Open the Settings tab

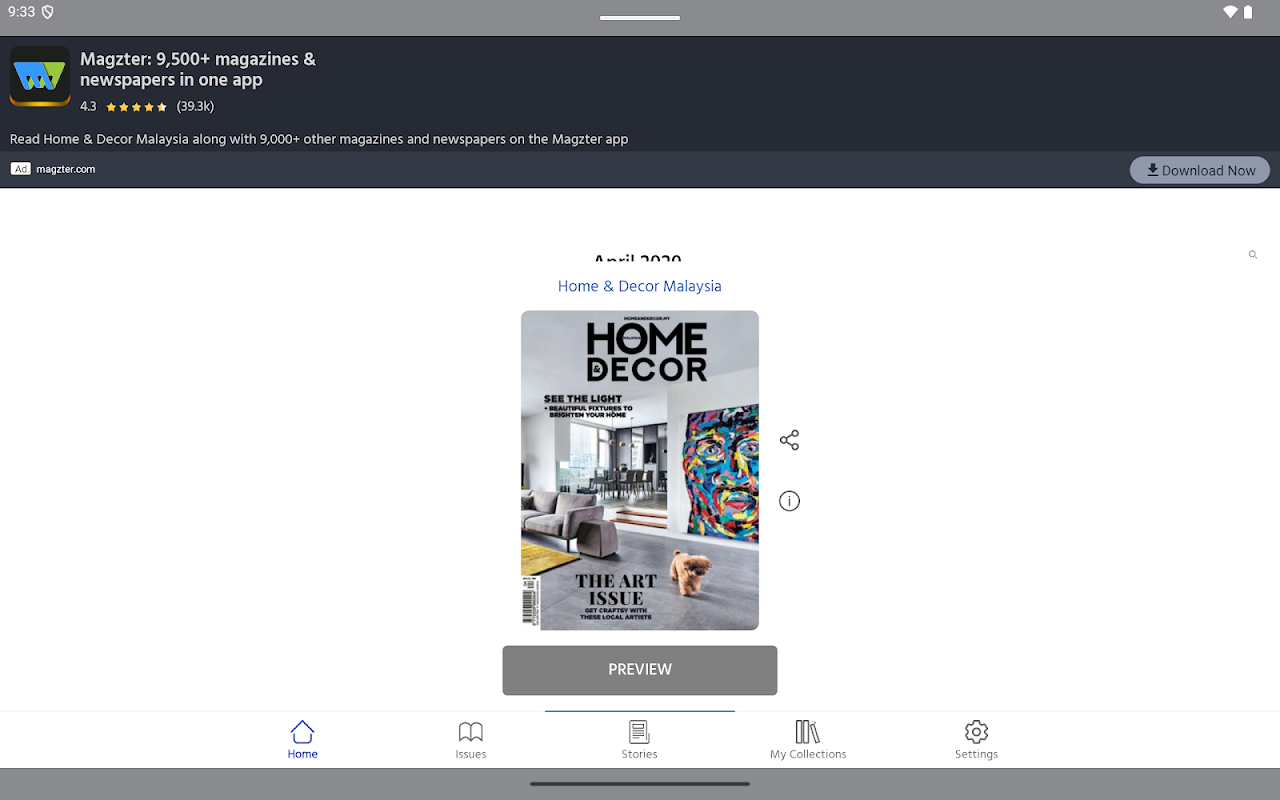[976, 740]
